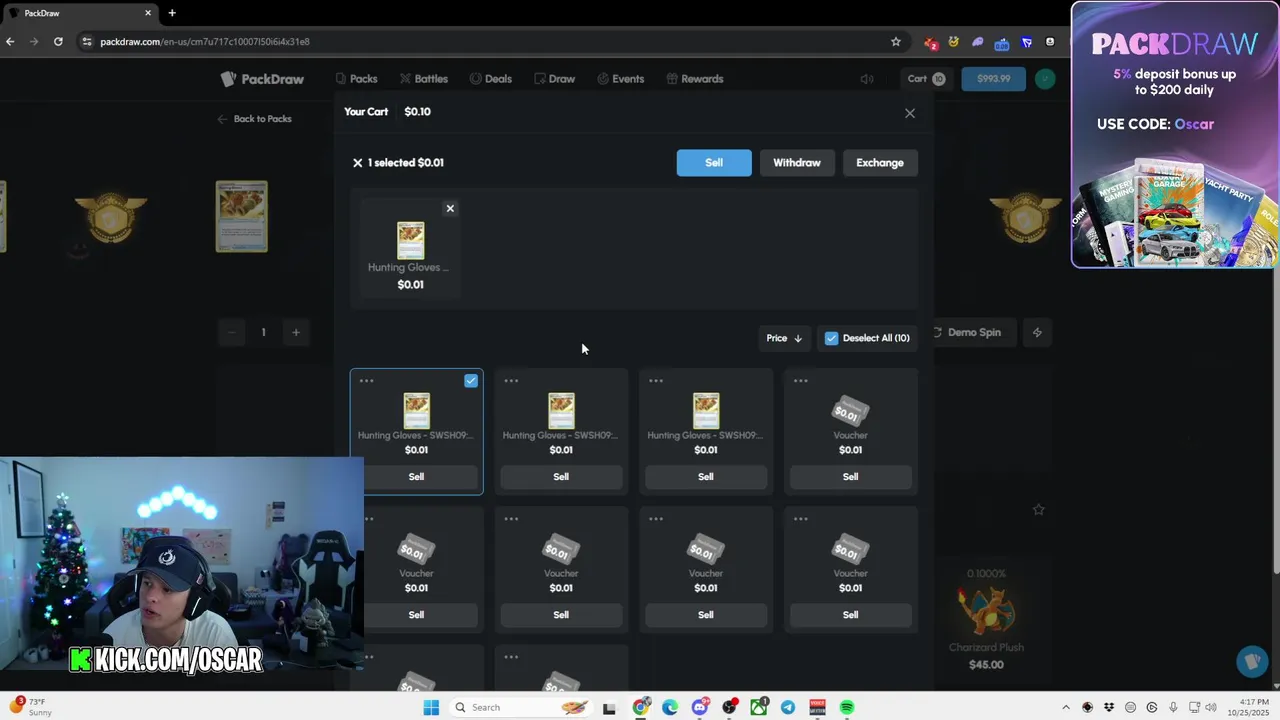
Task: Open the Packs nav item
Action: (x=356, y=79)
